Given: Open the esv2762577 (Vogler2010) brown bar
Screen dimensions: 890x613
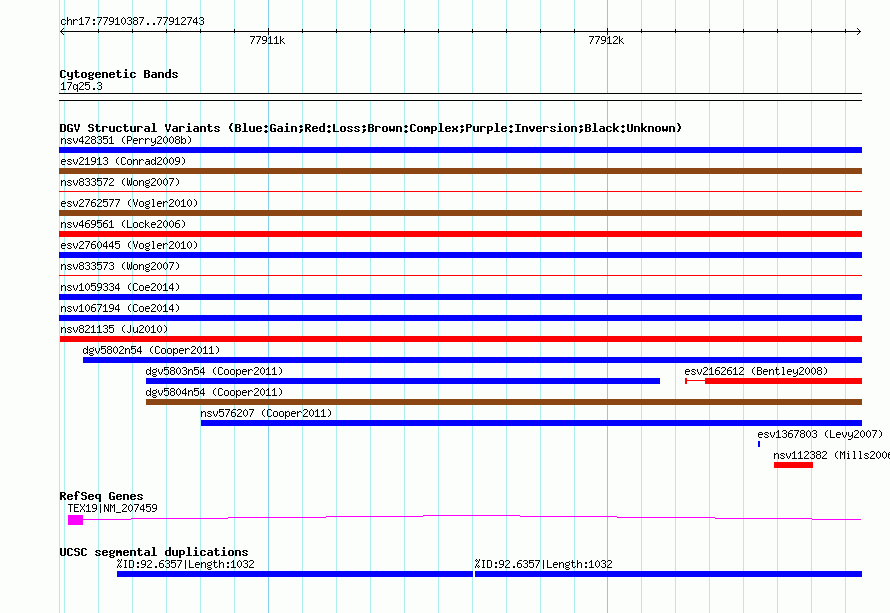Looking at the screenshot, I should (x=460, y=213).
